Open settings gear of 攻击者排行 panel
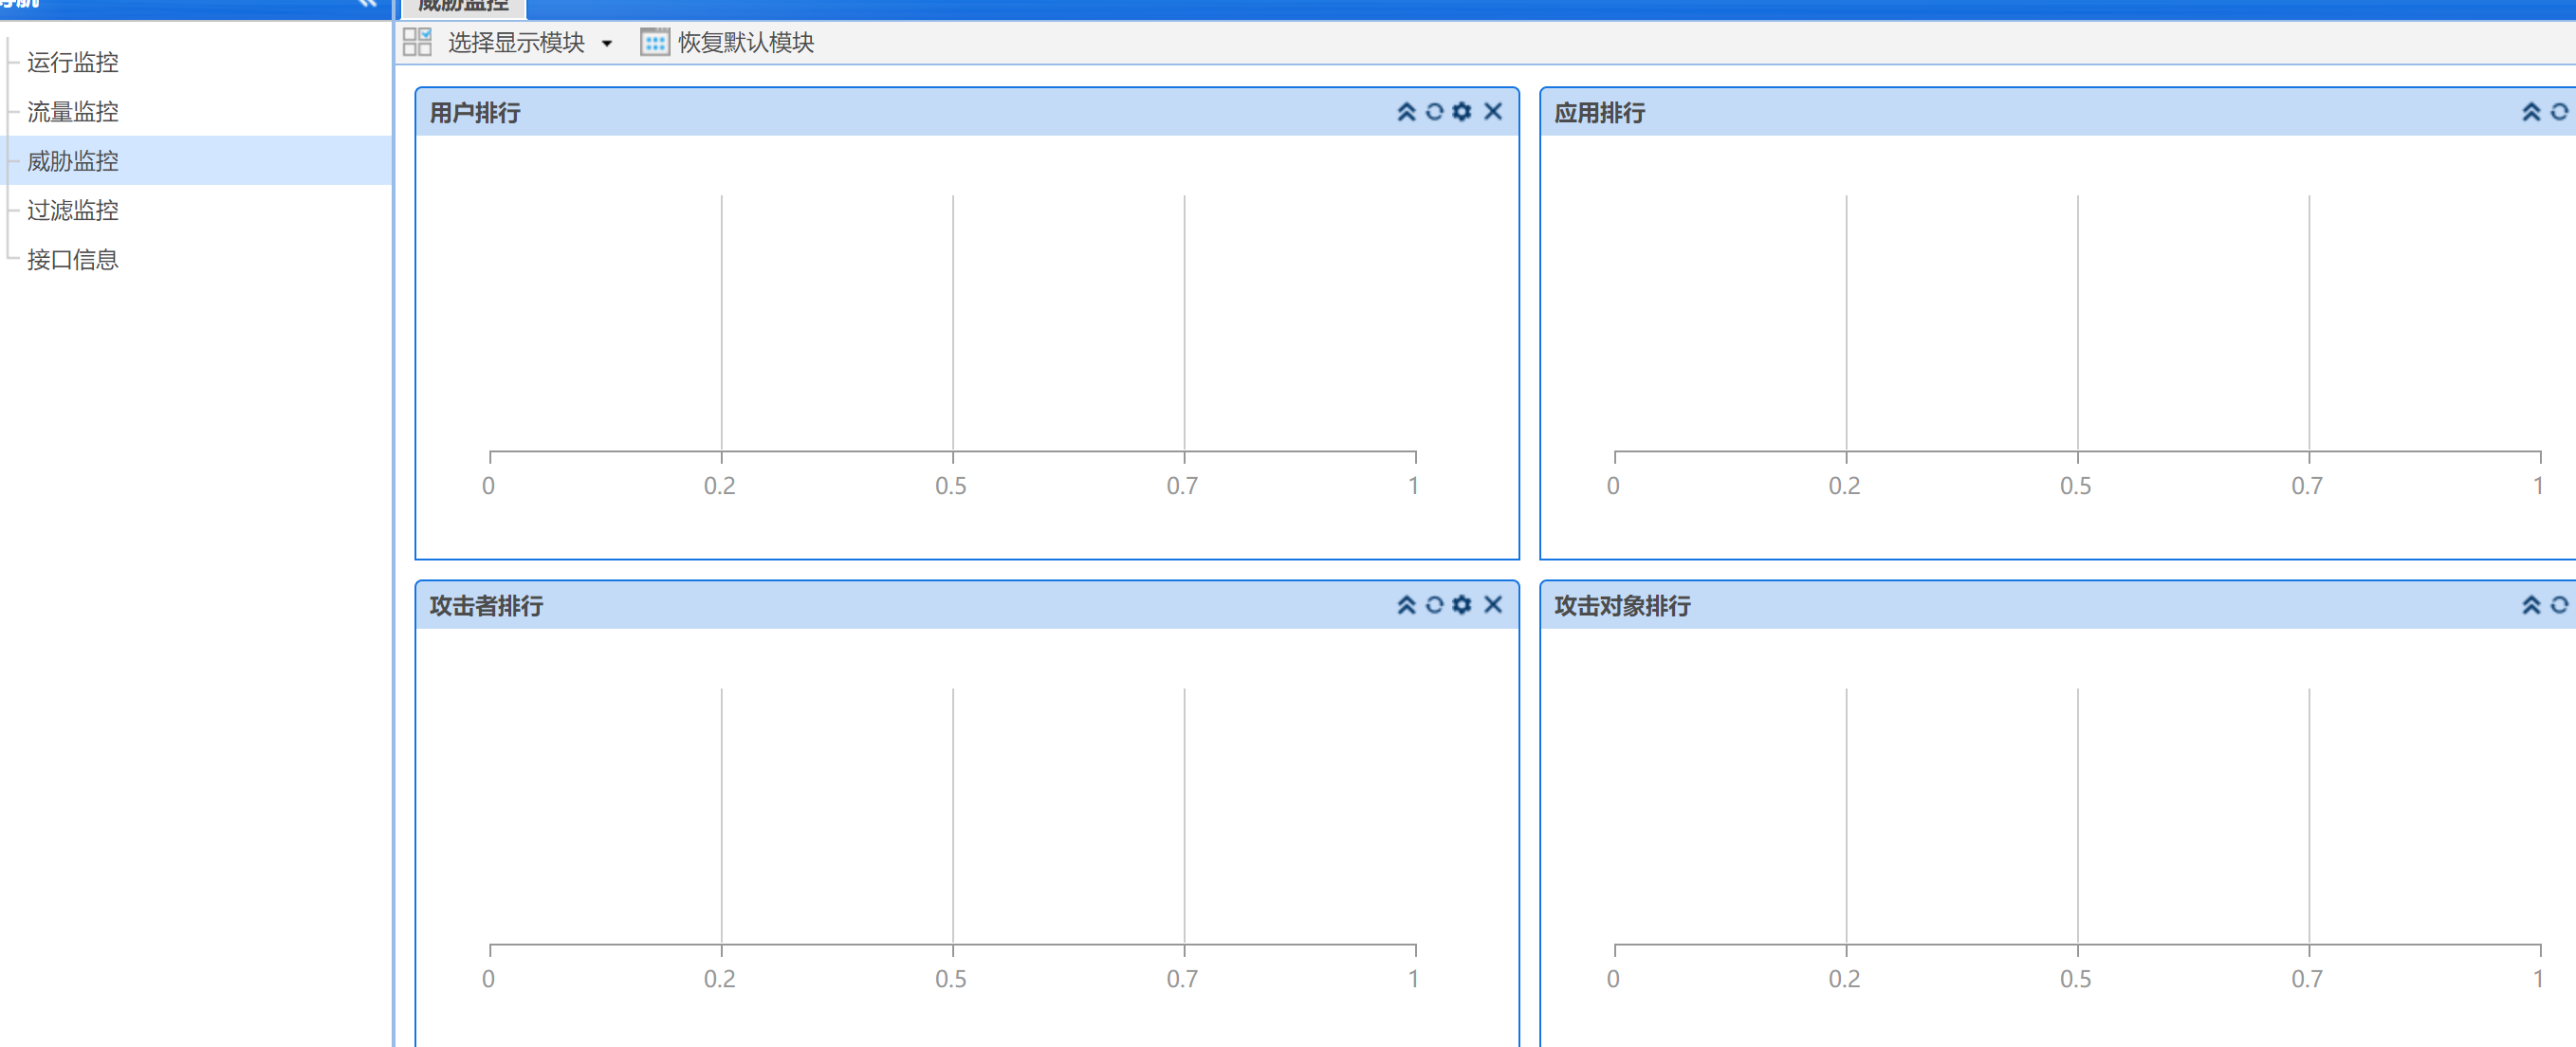 (x=1462, y=605)
